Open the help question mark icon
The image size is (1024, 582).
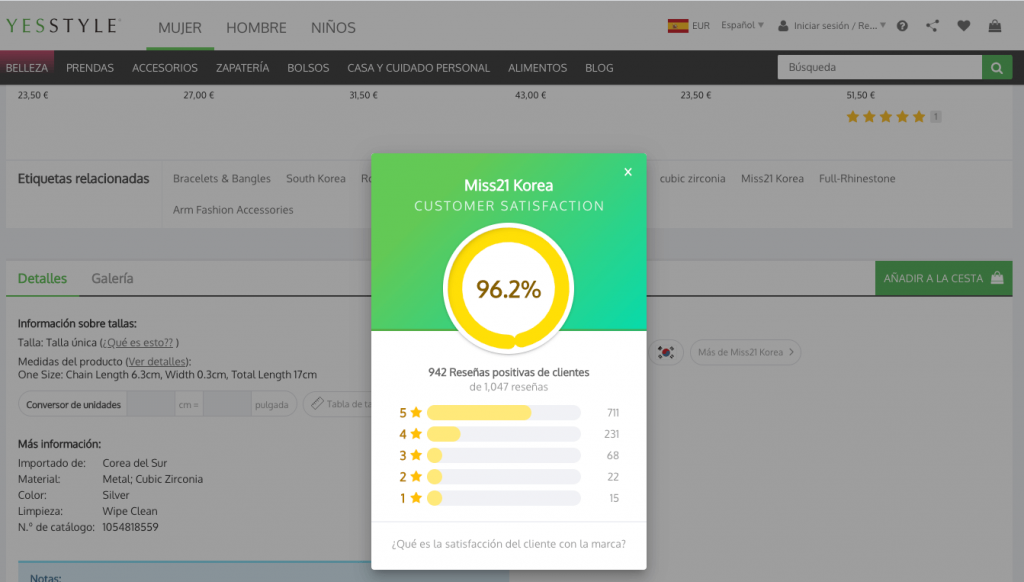pyautogui.click(x=902, y=26)
